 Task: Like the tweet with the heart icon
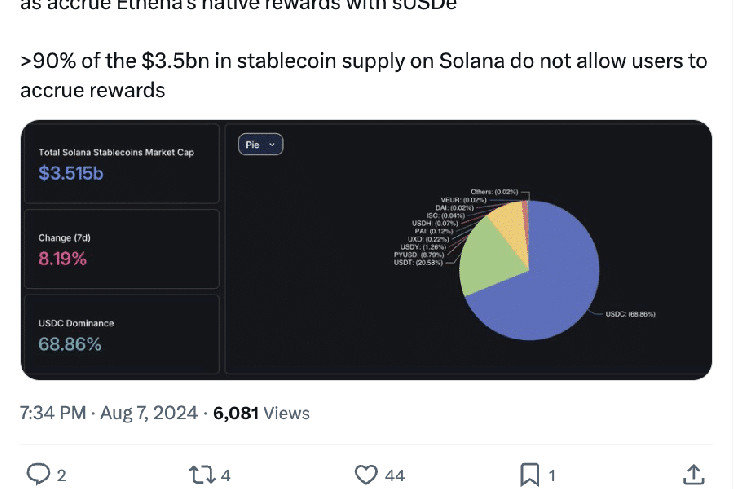click(x=367, y=473)
